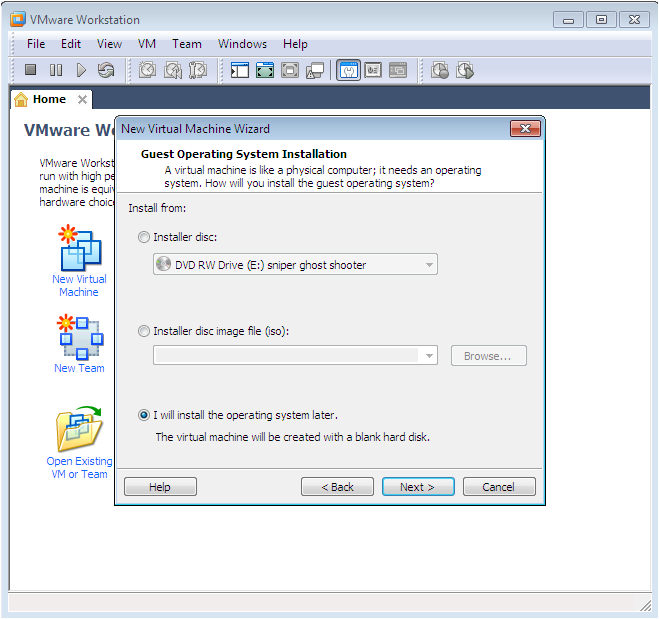The image size is (659, 619).
Task: Click the Replay recording toolbar icon
Action: (465, 70)
